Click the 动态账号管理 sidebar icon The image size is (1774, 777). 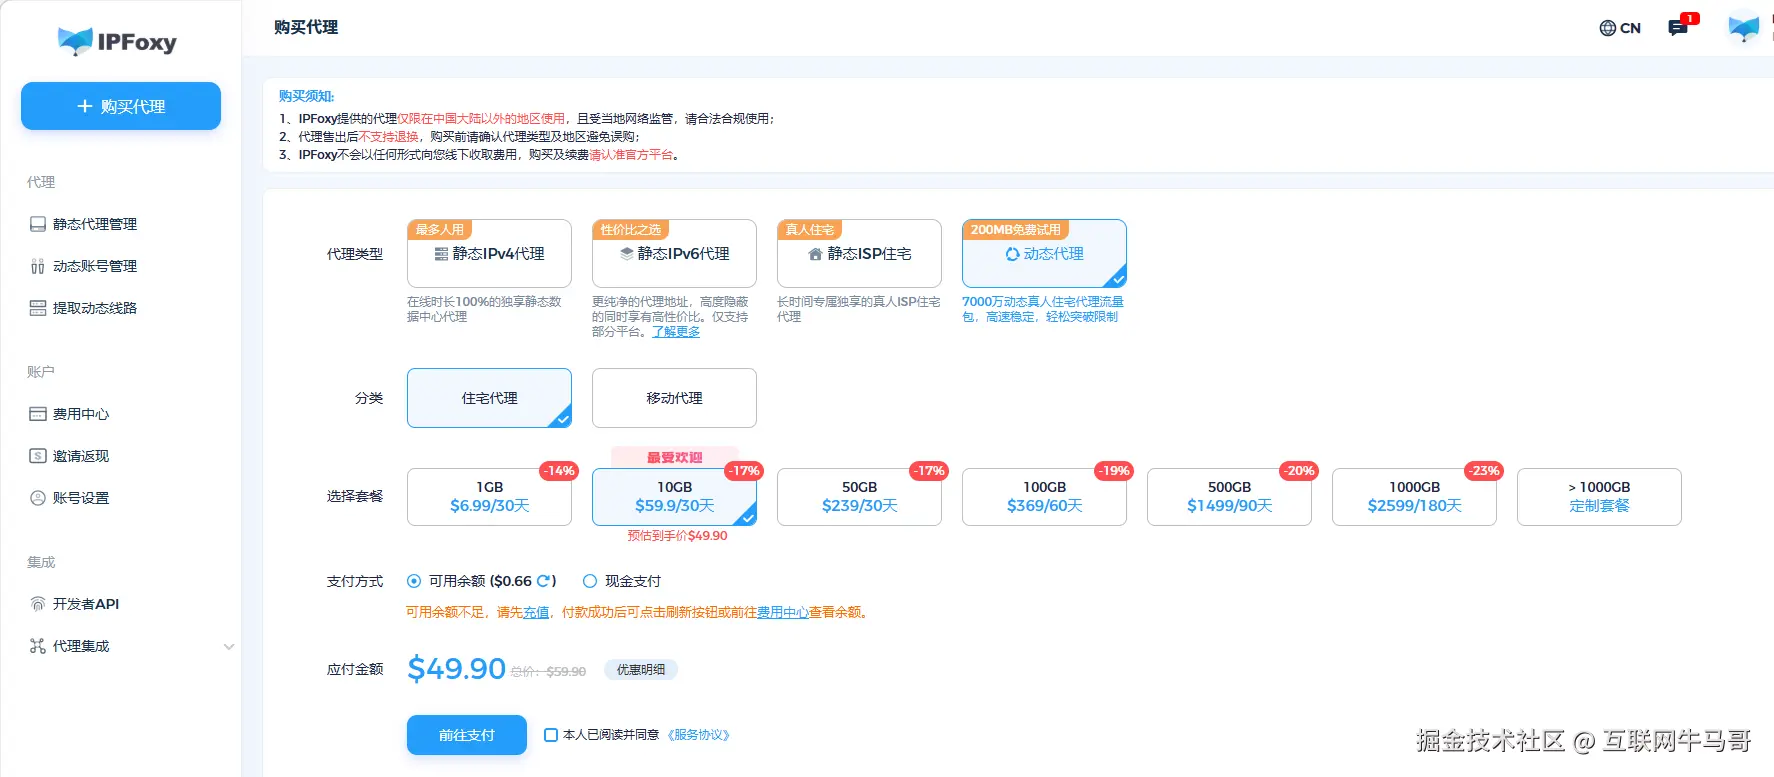coord(38,266)
